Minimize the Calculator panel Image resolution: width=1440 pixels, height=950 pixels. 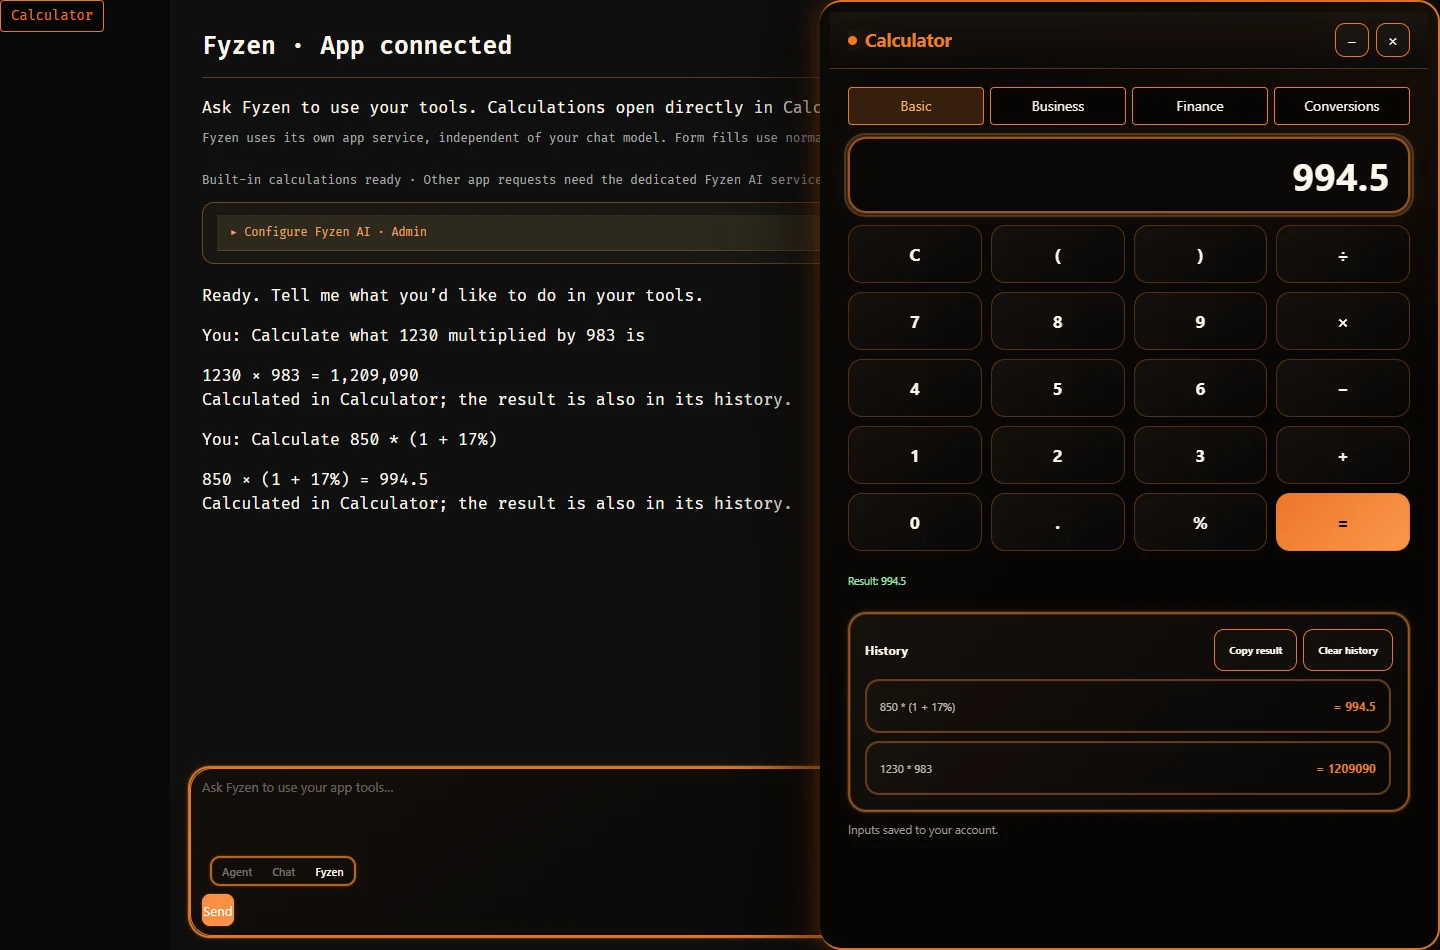[1352, 41]
